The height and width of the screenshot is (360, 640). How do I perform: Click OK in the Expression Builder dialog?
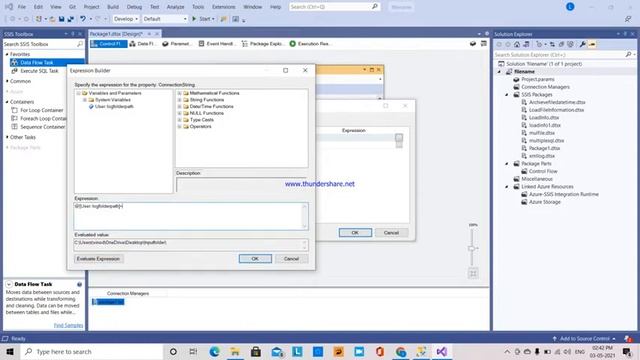point(255,259)
